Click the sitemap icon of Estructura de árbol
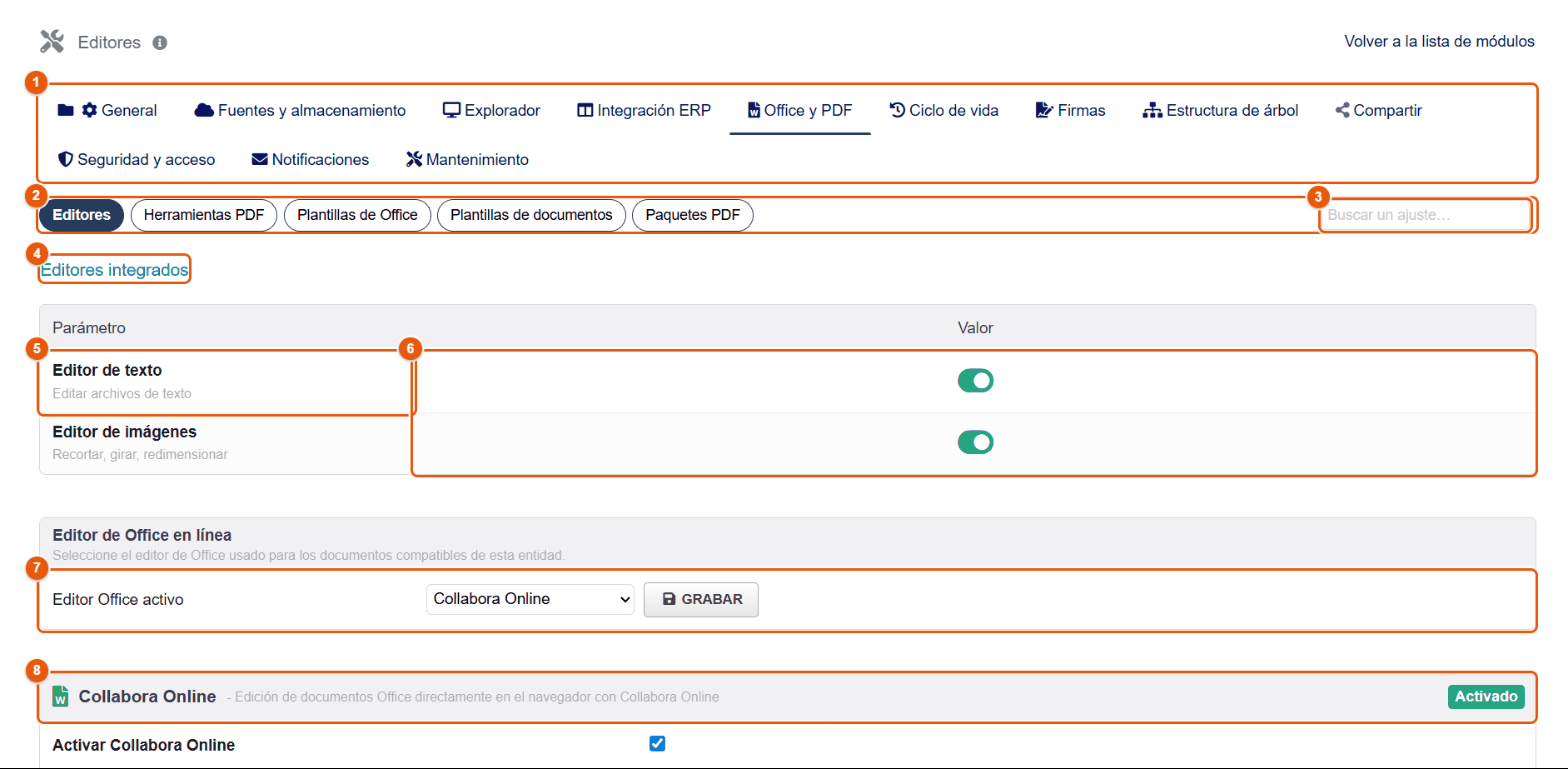Viewport: 1568px width, 769px height. pyautogui.click(x=1152, y=110)
